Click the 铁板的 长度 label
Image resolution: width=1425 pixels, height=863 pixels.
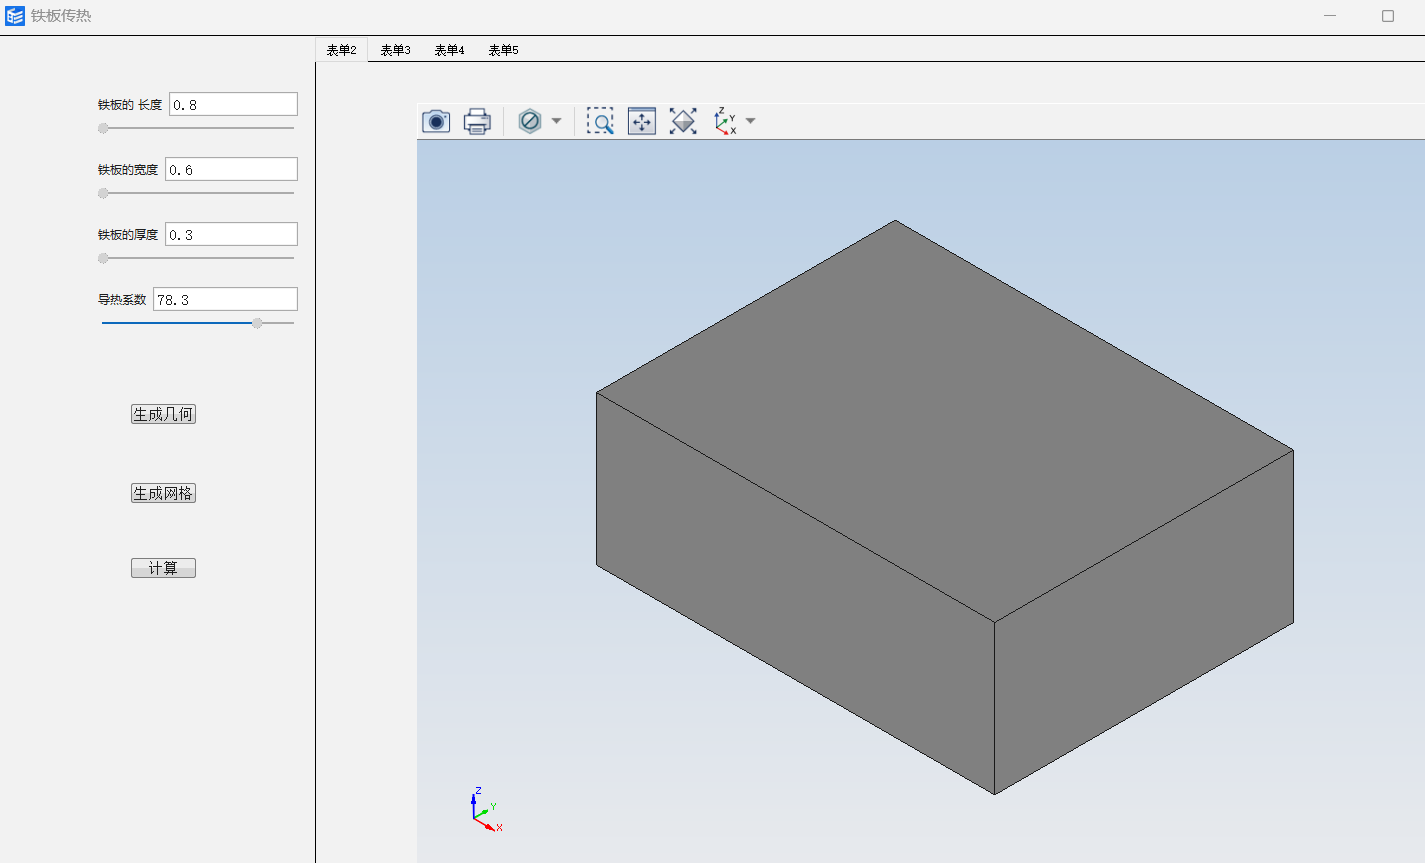(x=130, y=105)
